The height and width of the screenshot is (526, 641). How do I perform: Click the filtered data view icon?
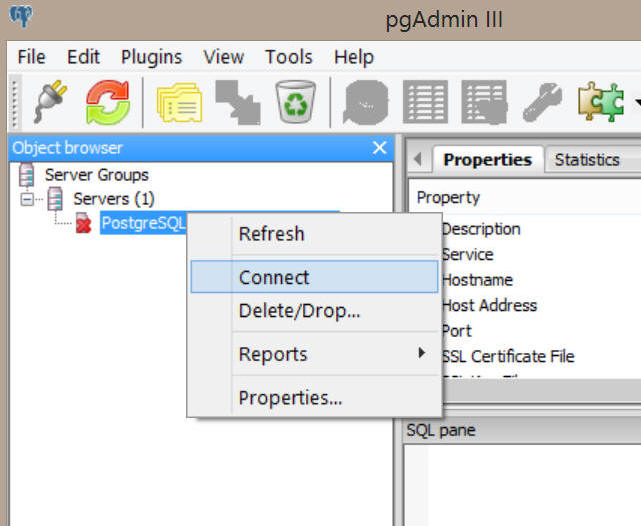(x=484, y=102)
